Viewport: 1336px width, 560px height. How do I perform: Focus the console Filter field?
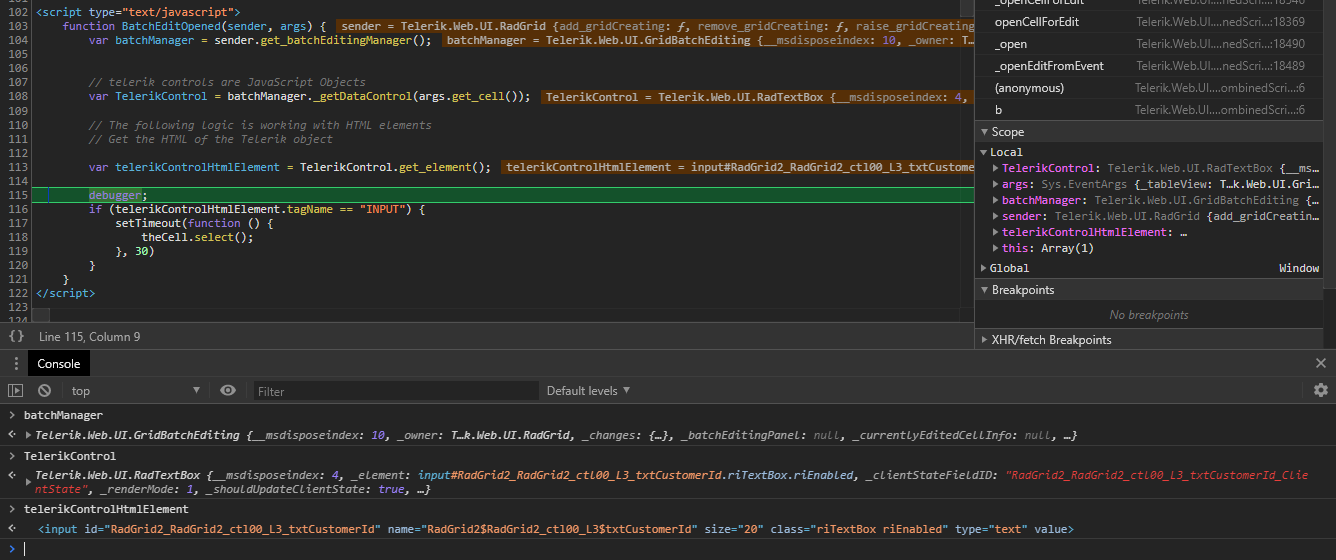click(x=396, y=391)
